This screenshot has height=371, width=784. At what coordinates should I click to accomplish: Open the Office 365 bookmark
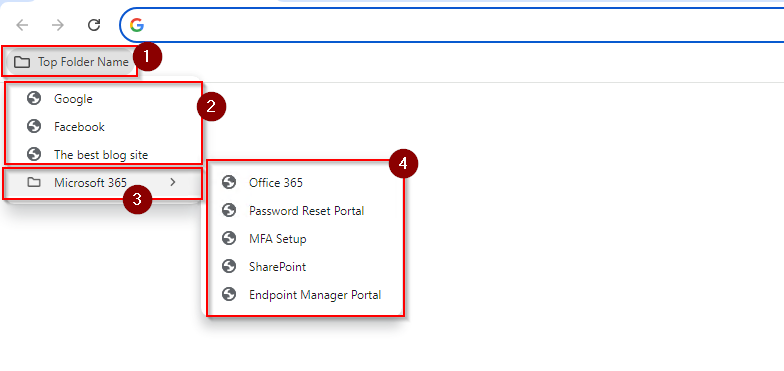pyautogui.click(x=305, y=183)
